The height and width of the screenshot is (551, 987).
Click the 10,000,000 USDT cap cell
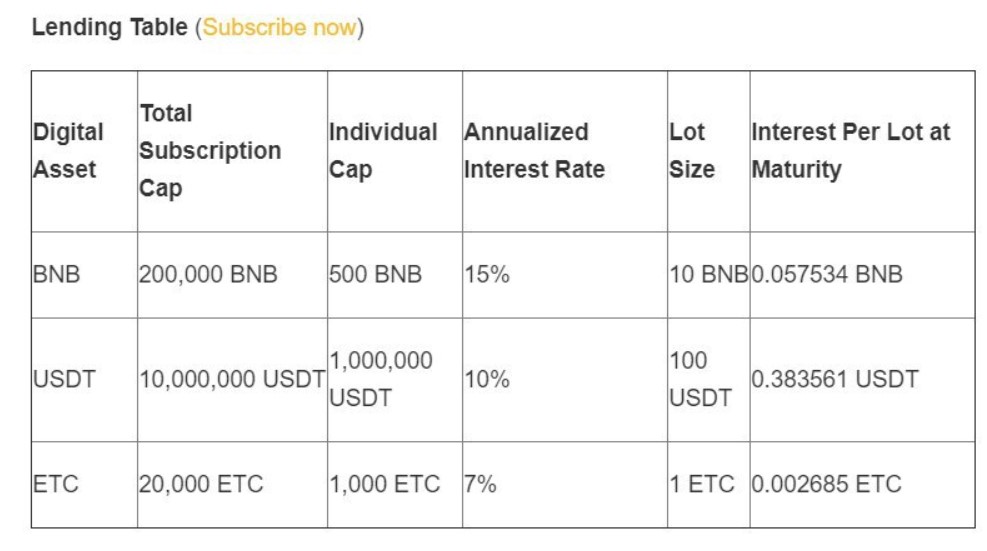[x=232, y=379]
